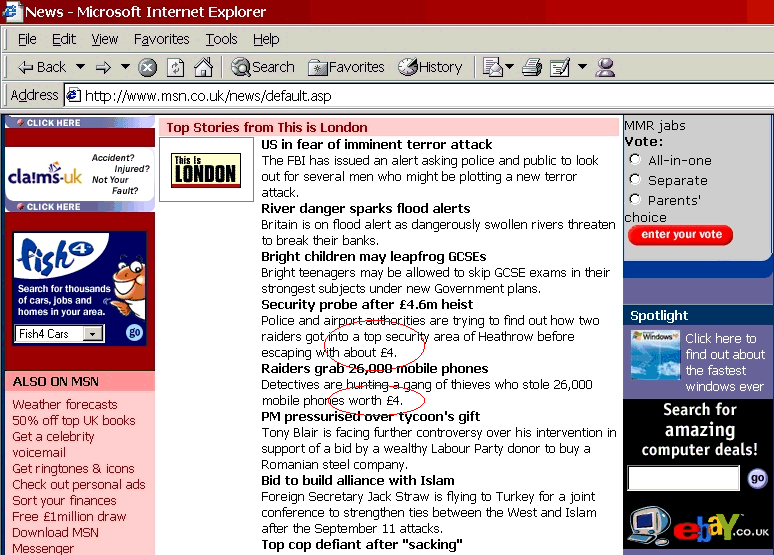Click the Back arrow toolbar button
The height and width of the screenshot is (555, 774).
pyautogui.click(x=41, y=67)
